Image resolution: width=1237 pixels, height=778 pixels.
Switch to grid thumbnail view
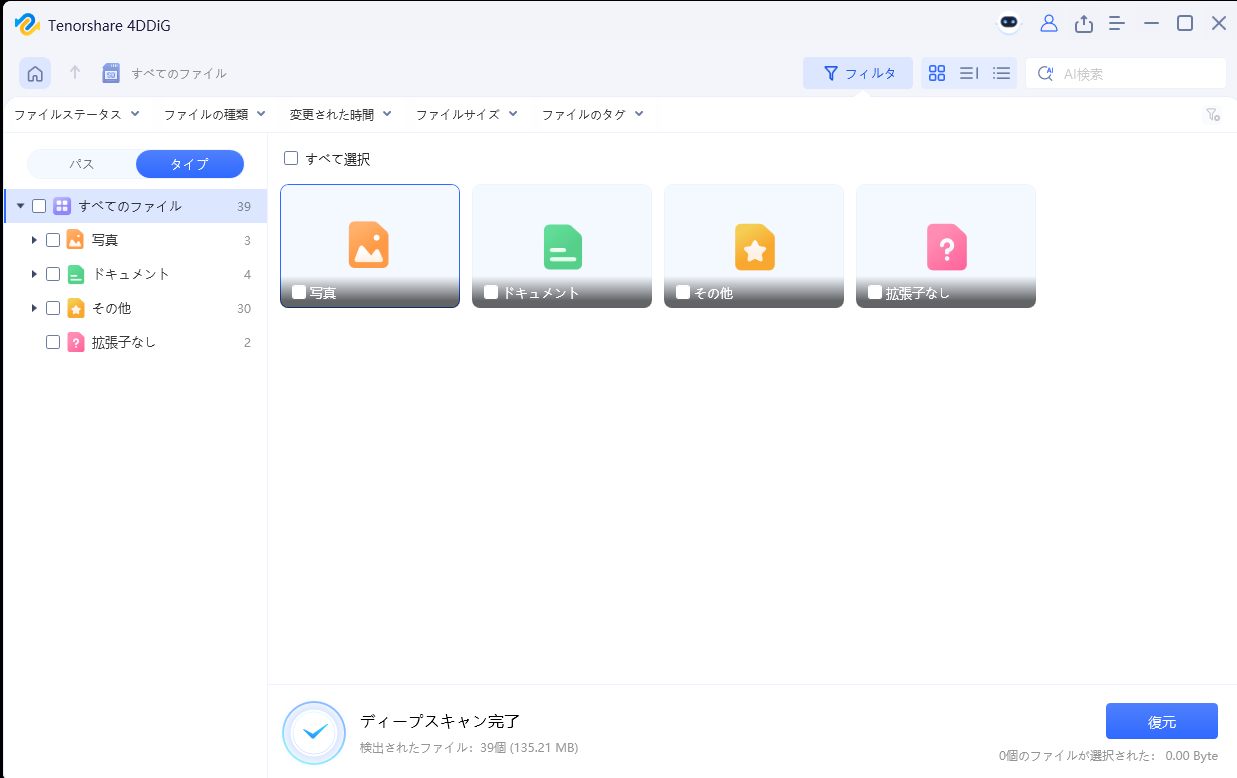[x=937, y=73]
